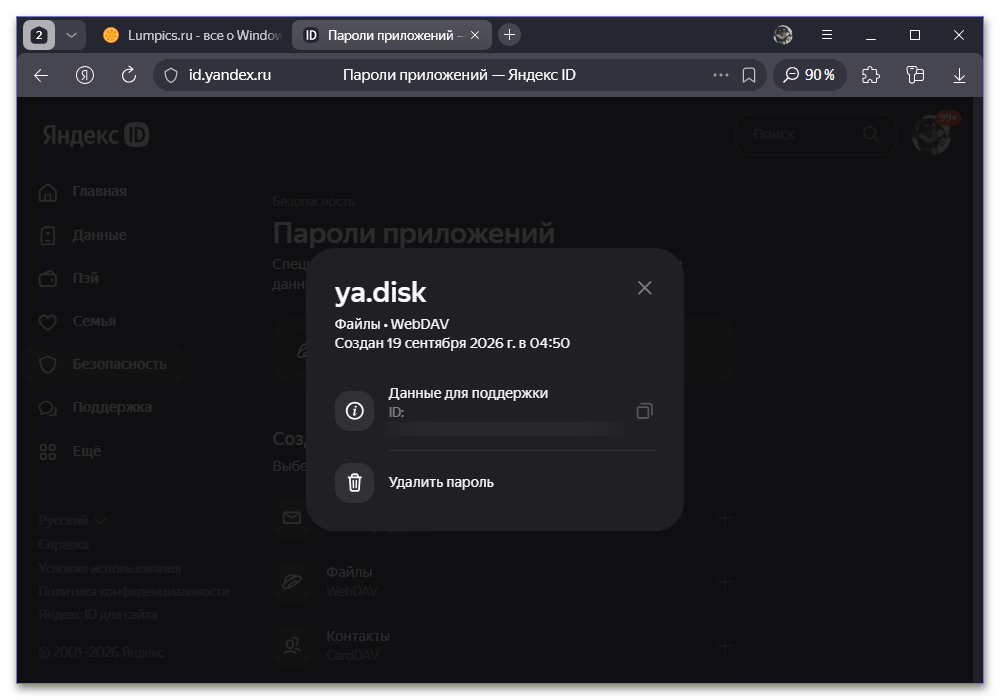Screen dimensions: 1000x700
Task: Select the Контакты CardDAV row
Action: (x=503, y=646)
